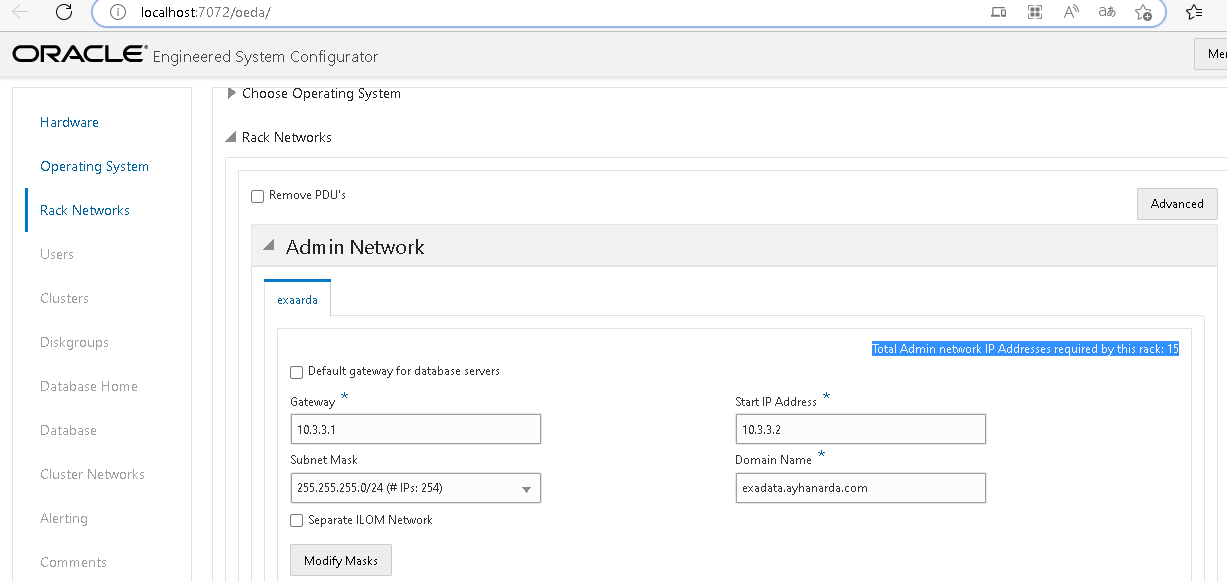The height and width of the screenshot is (582, 1227).
Task: Open the Menu button at top right
Action: tap(1211, 54)
